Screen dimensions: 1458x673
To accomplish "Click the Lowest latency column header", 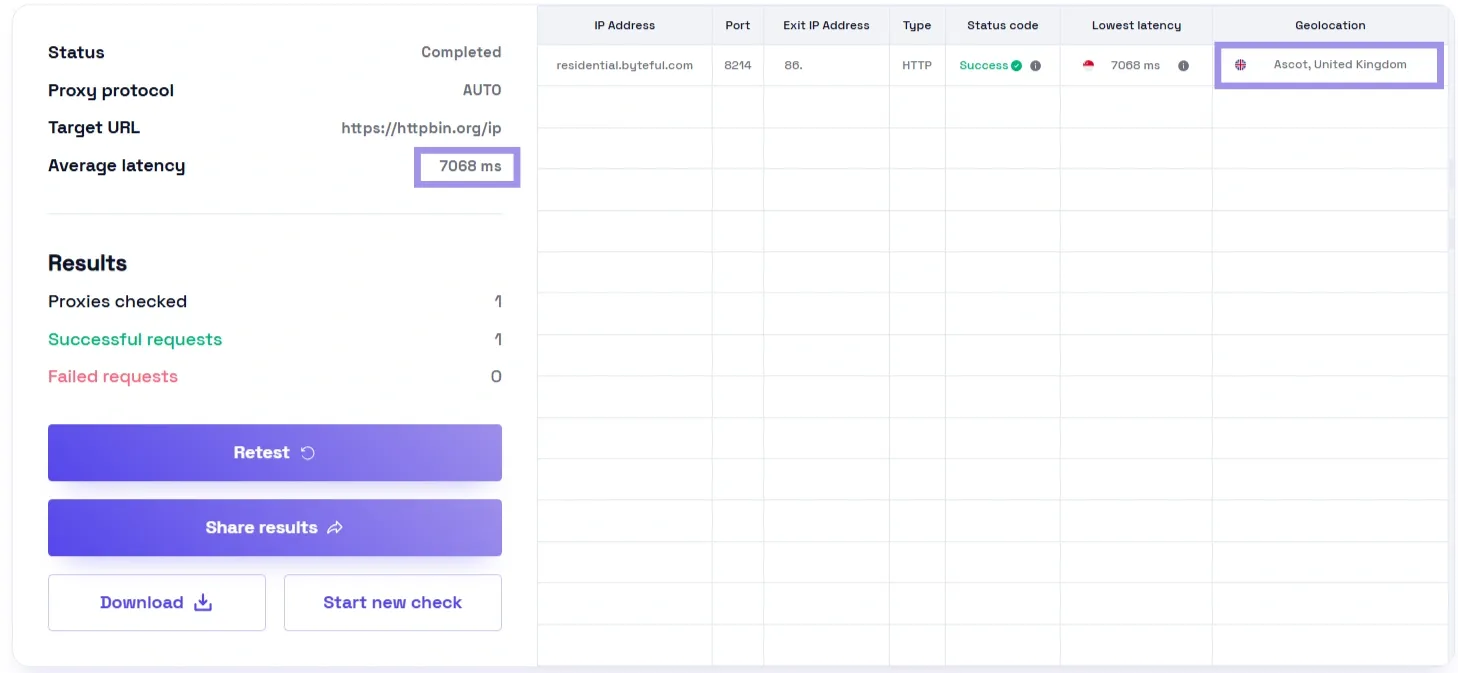I will 1136,25.
